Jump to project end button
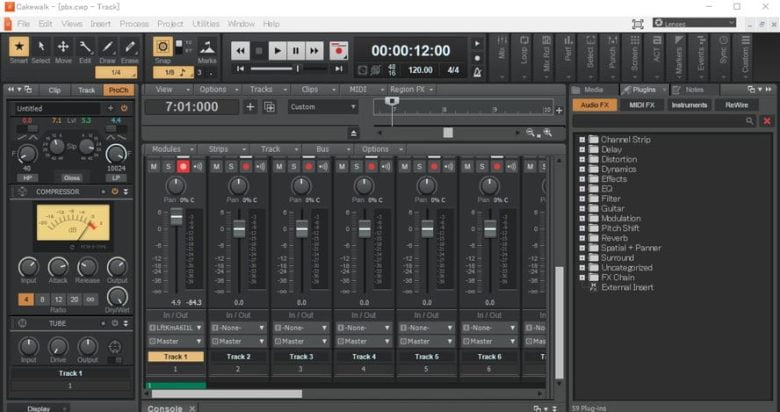The image size is (780, 412). pos(339,69)
